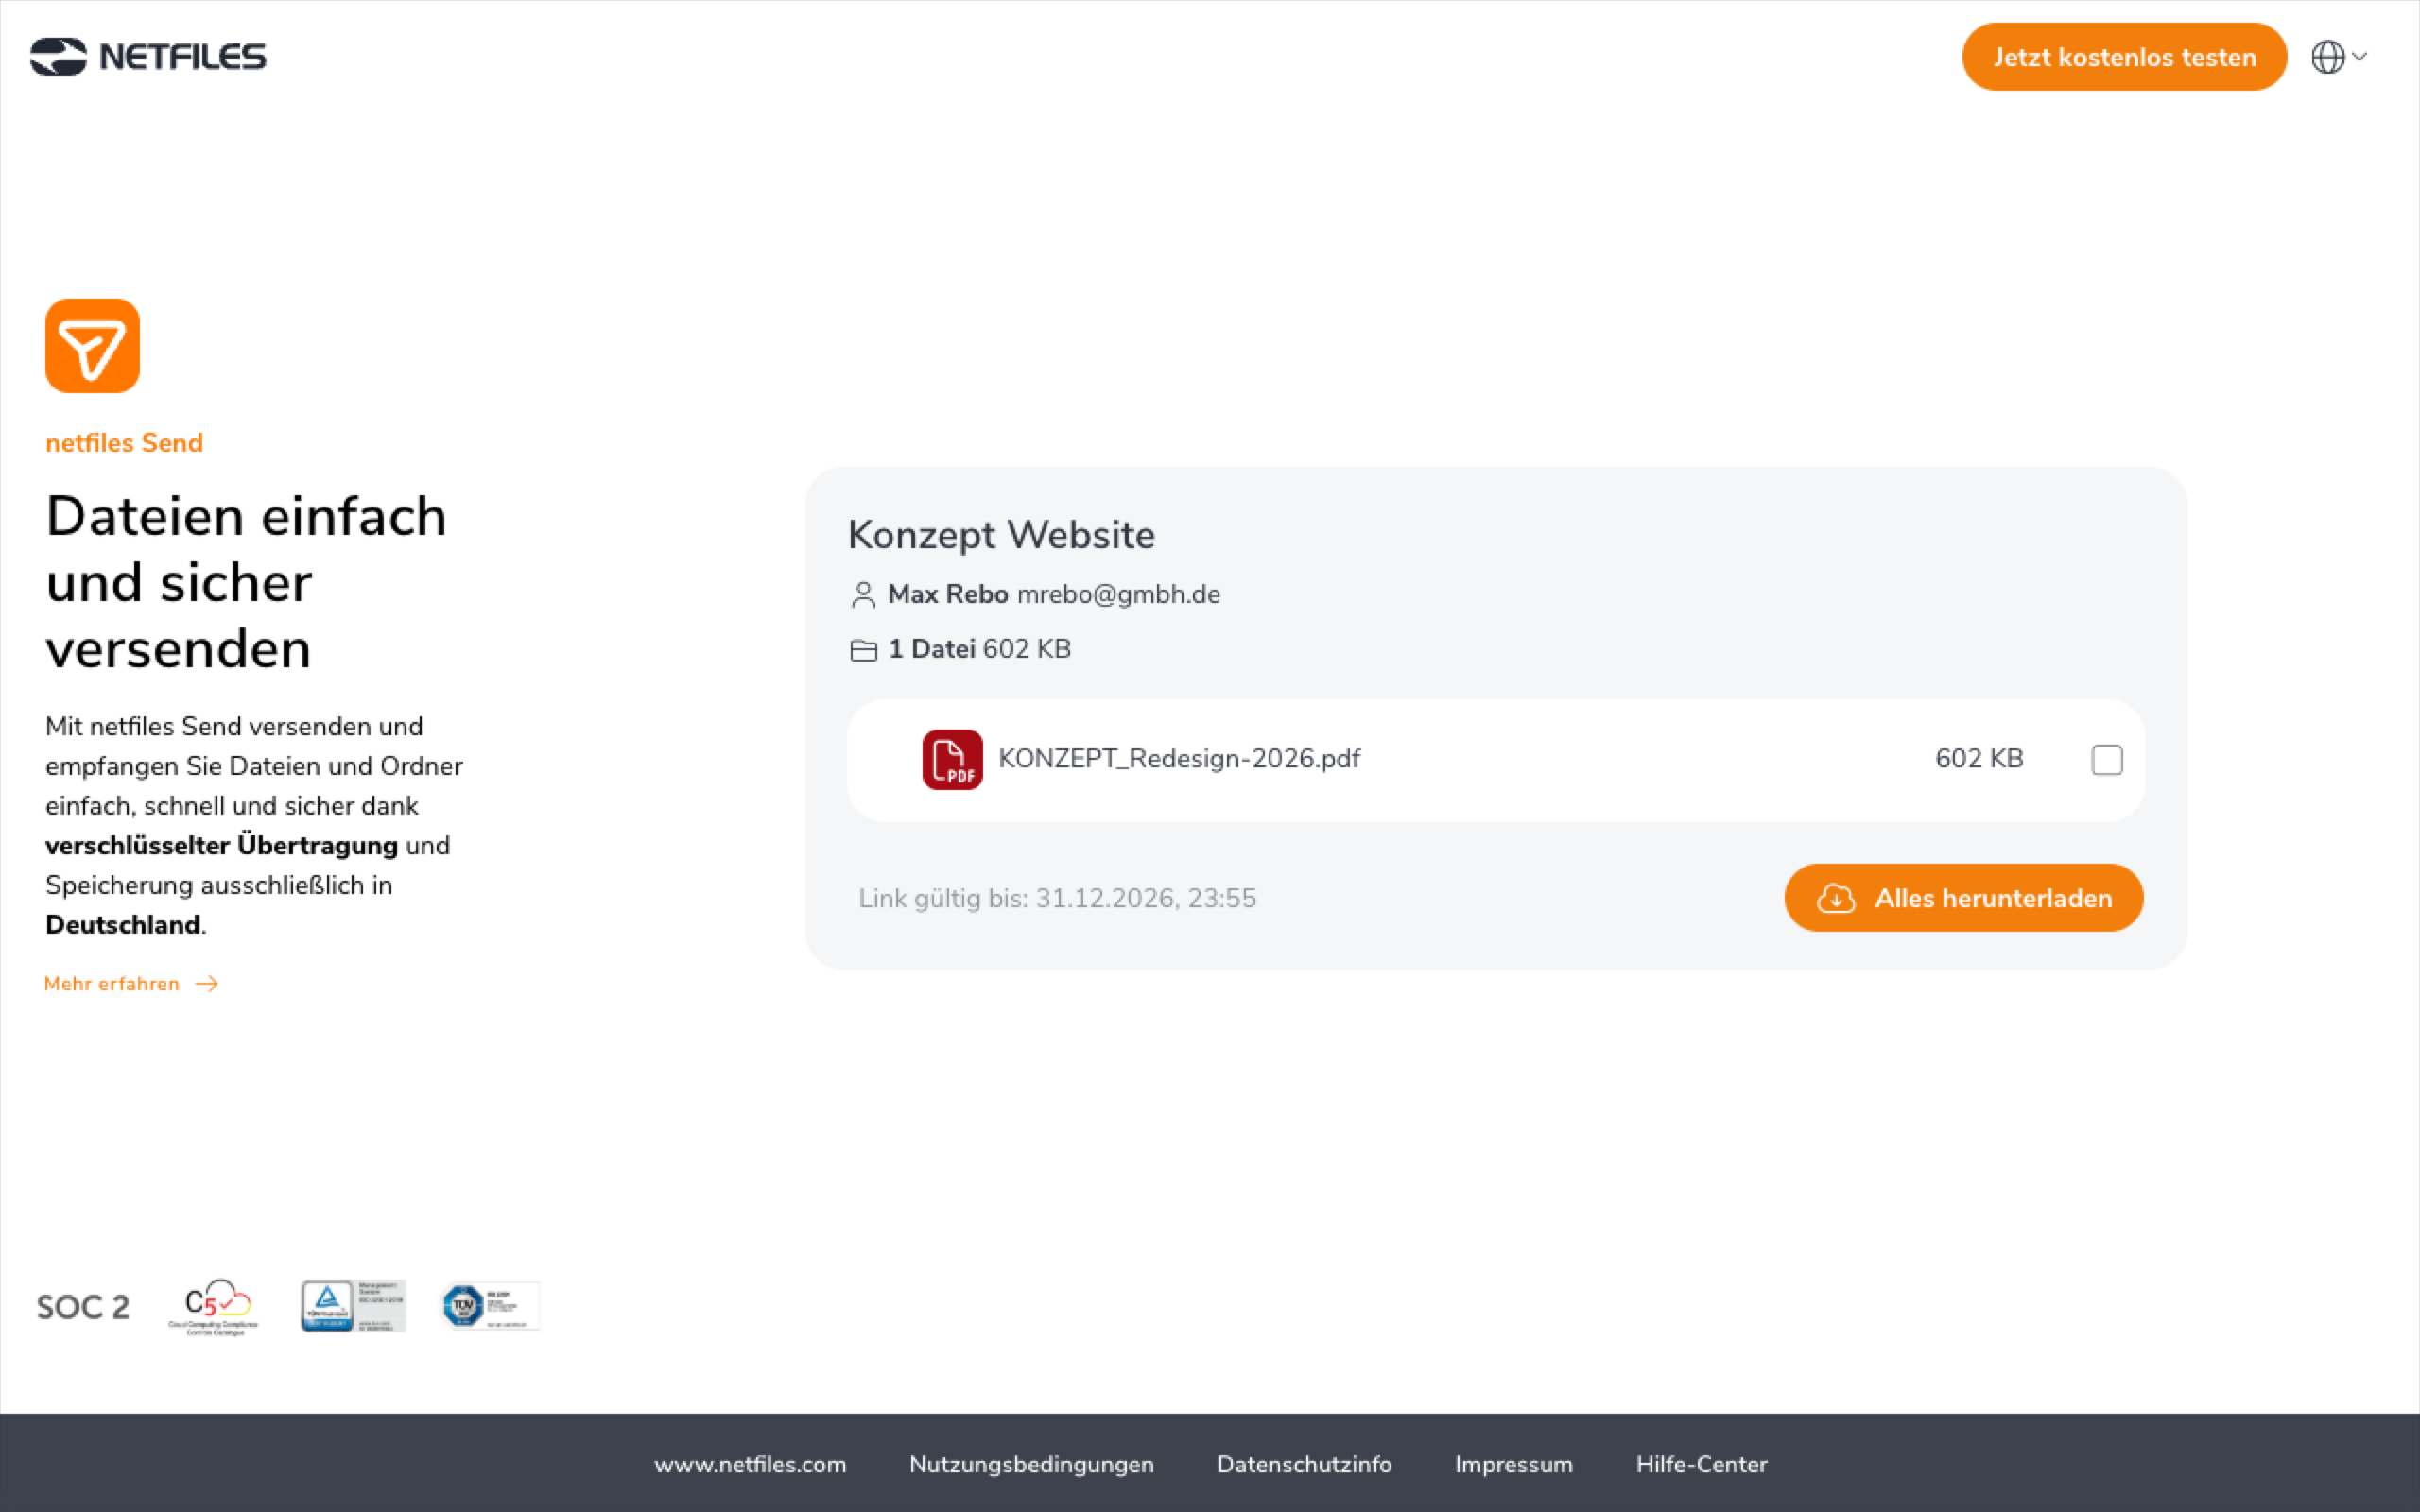Click the red PDF file icon

pos(952,760)
